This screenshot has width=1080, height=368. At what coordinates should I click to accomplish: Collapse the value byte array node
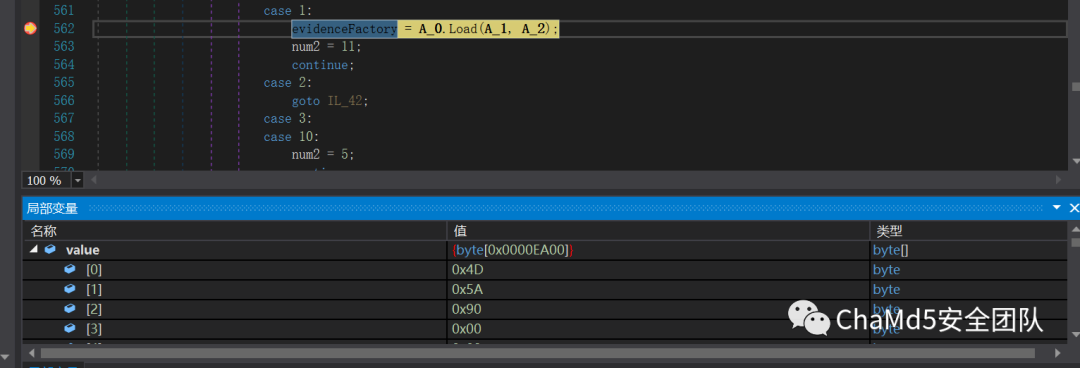34,250
